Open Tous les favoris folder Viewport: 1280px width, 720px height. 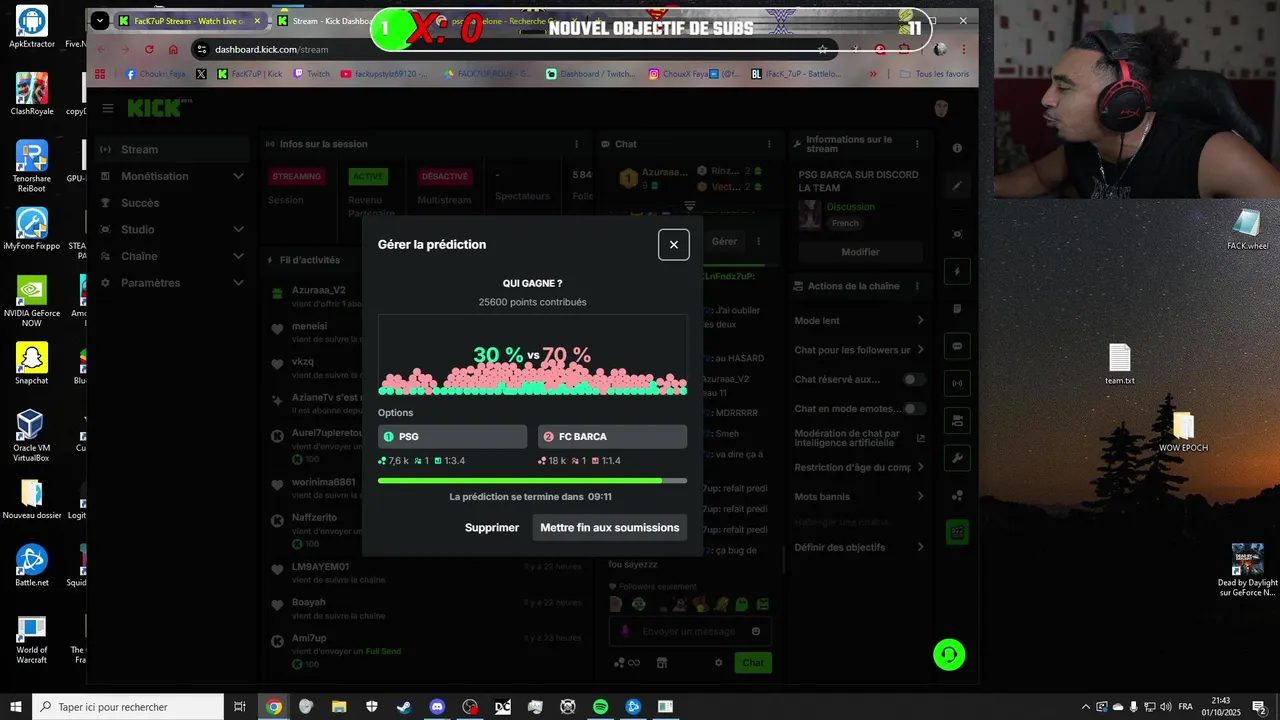coord(934,74)
